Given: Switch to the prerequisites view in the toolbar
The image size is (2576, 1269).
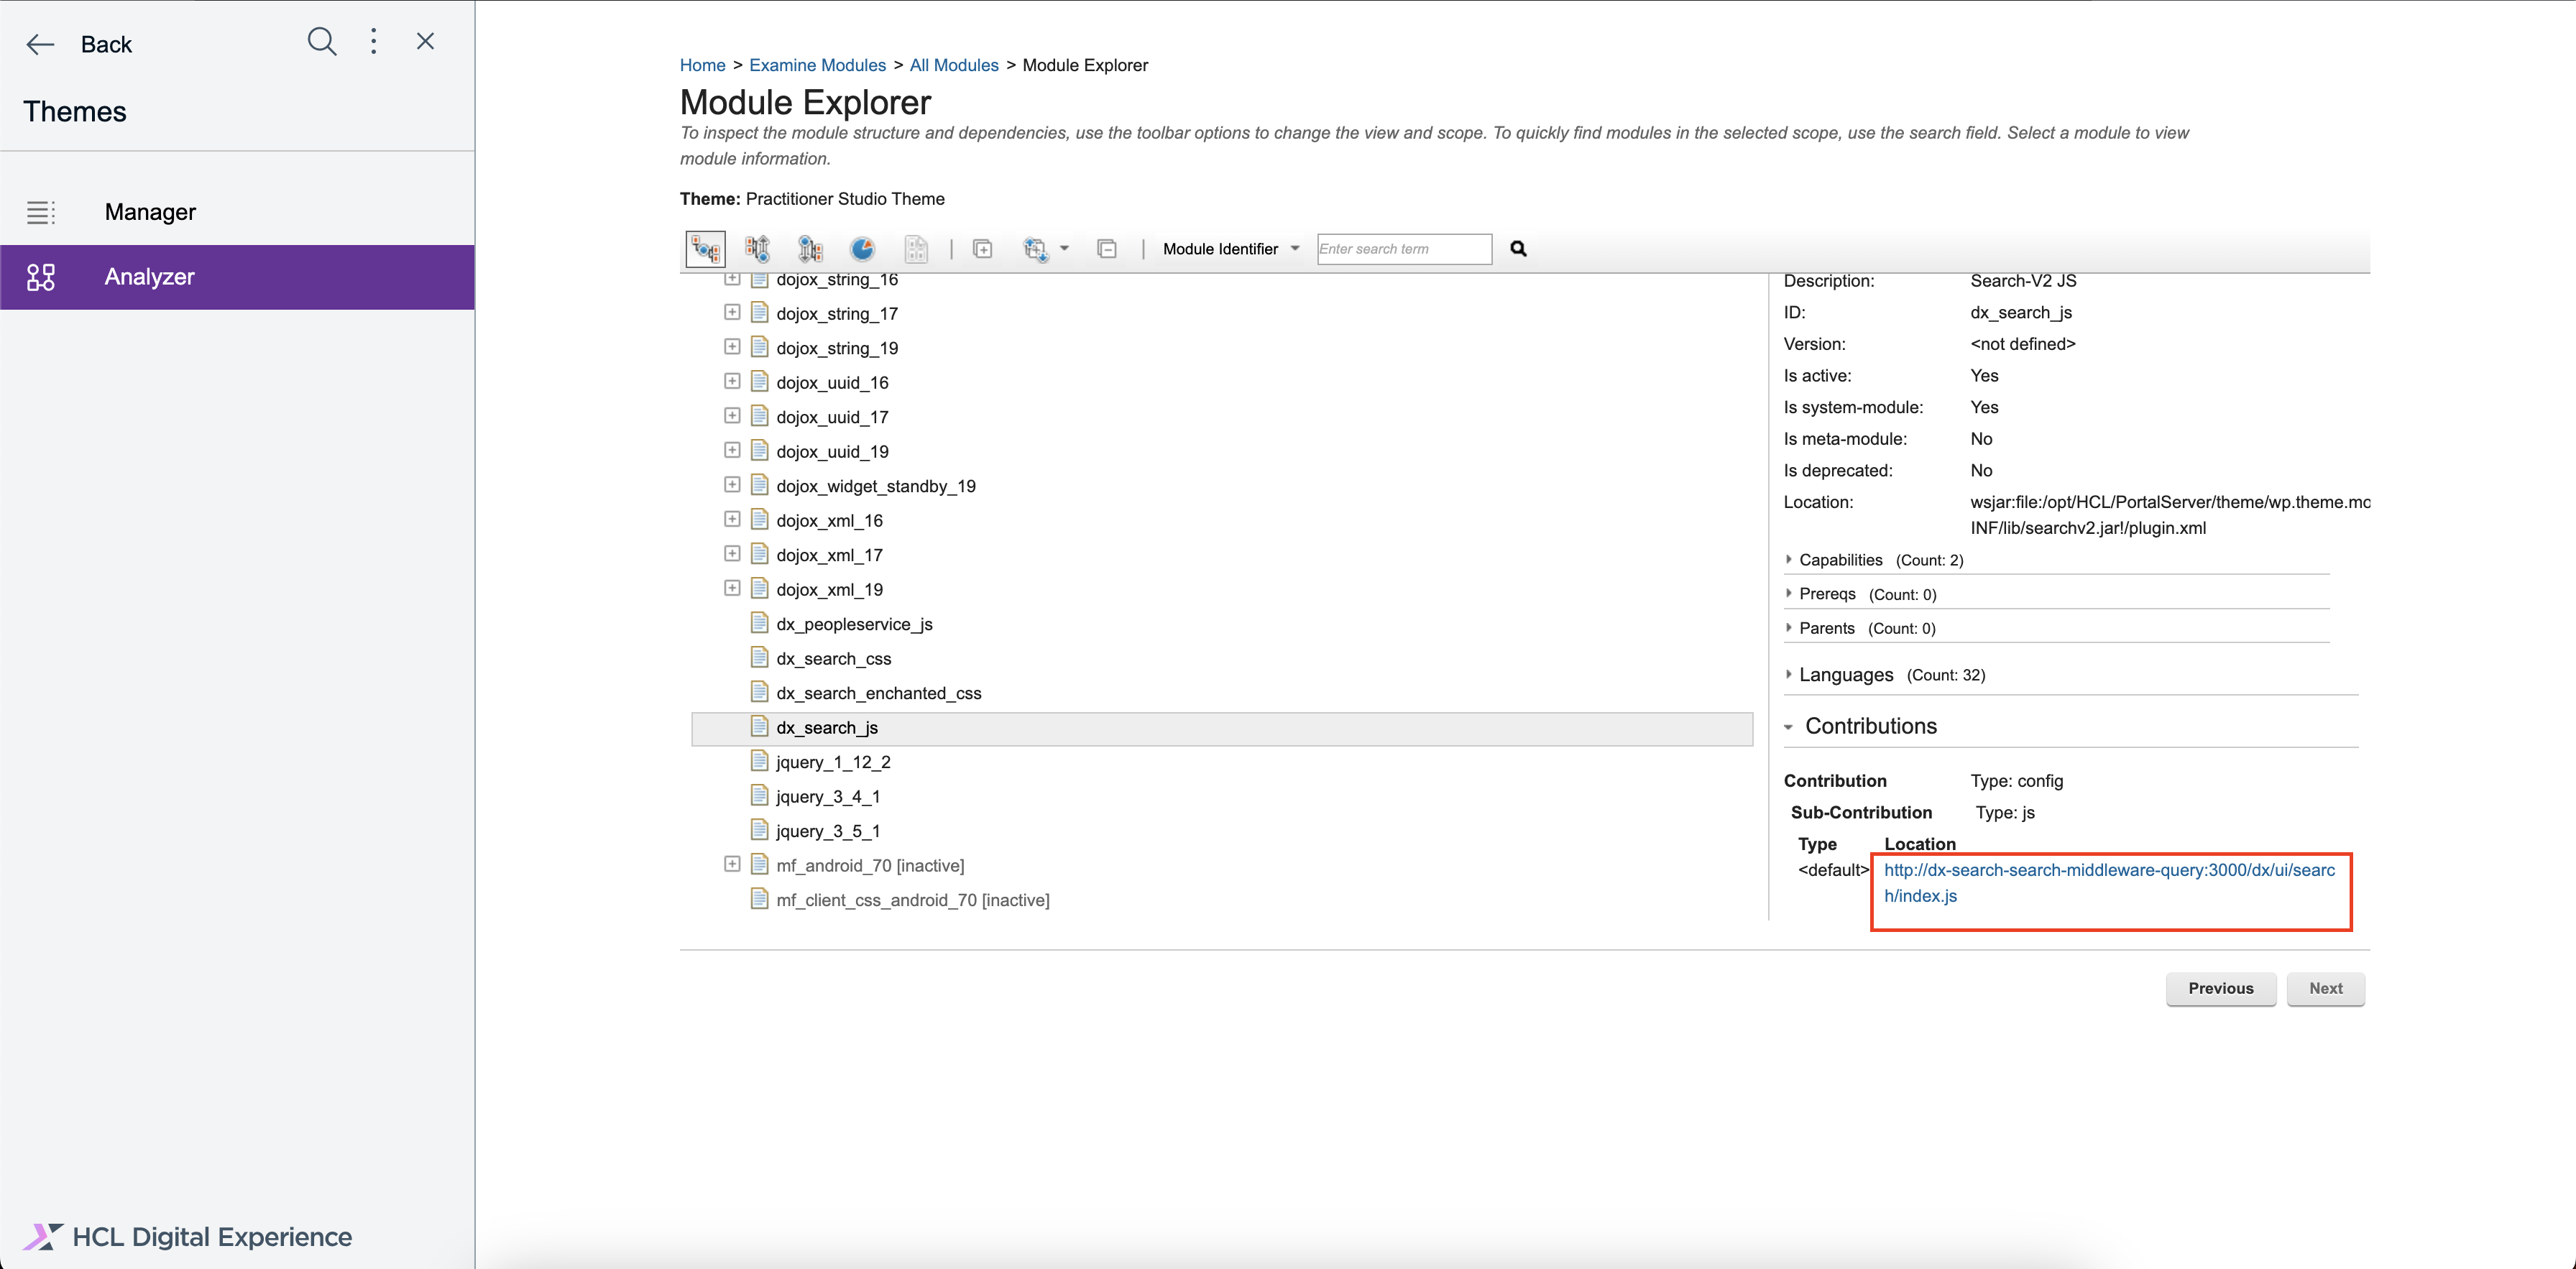Looking at the screenshot, I should point(757,248).
